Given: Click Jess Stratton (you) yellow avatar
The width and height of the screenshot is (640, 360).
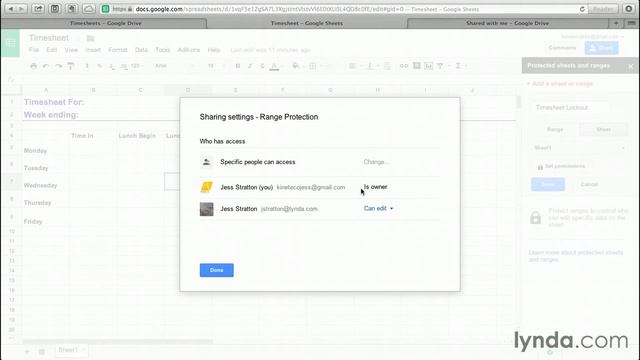Looking at the screenshot, I should (x=207, y=187).
